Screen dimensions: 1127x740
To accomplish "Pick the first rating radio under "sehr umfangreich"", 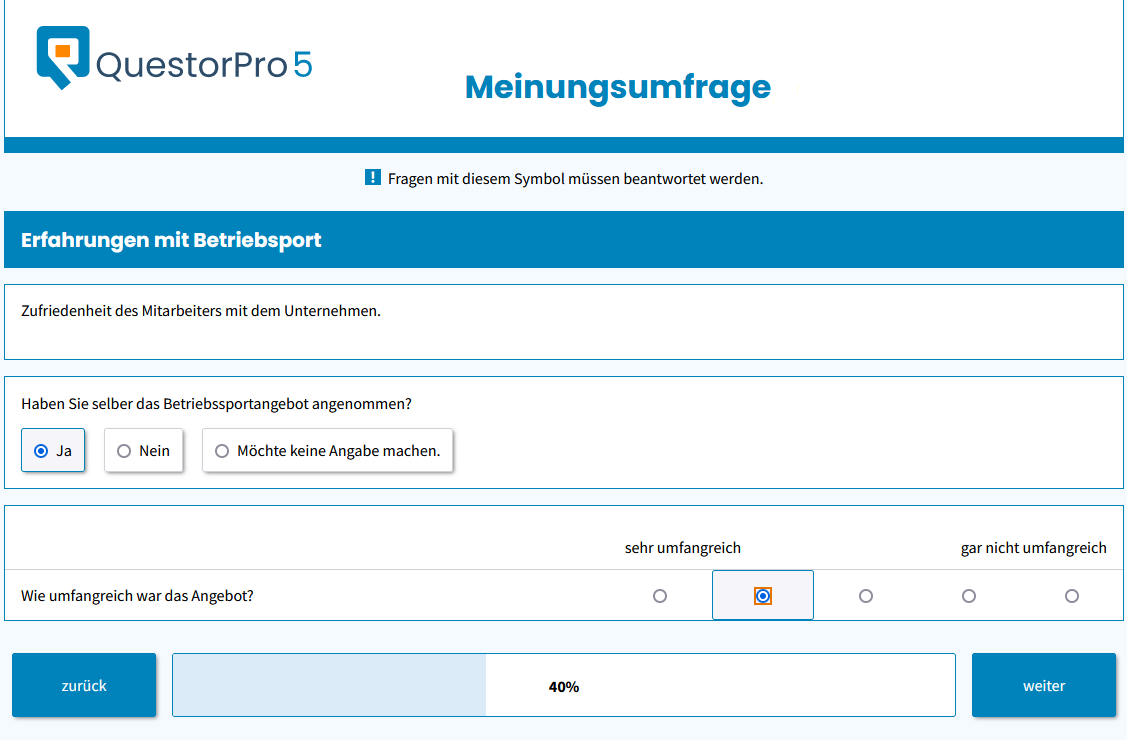I will (660, 596).
